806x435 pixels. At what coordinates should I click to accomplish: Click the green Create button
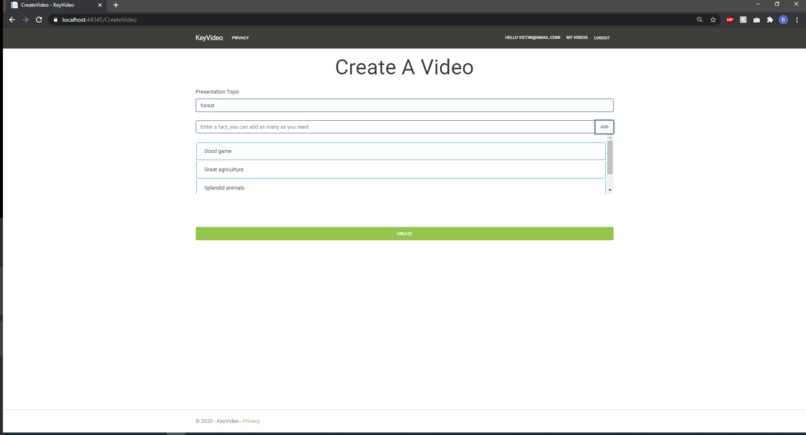pyautogui.click(x=404, y=233)
